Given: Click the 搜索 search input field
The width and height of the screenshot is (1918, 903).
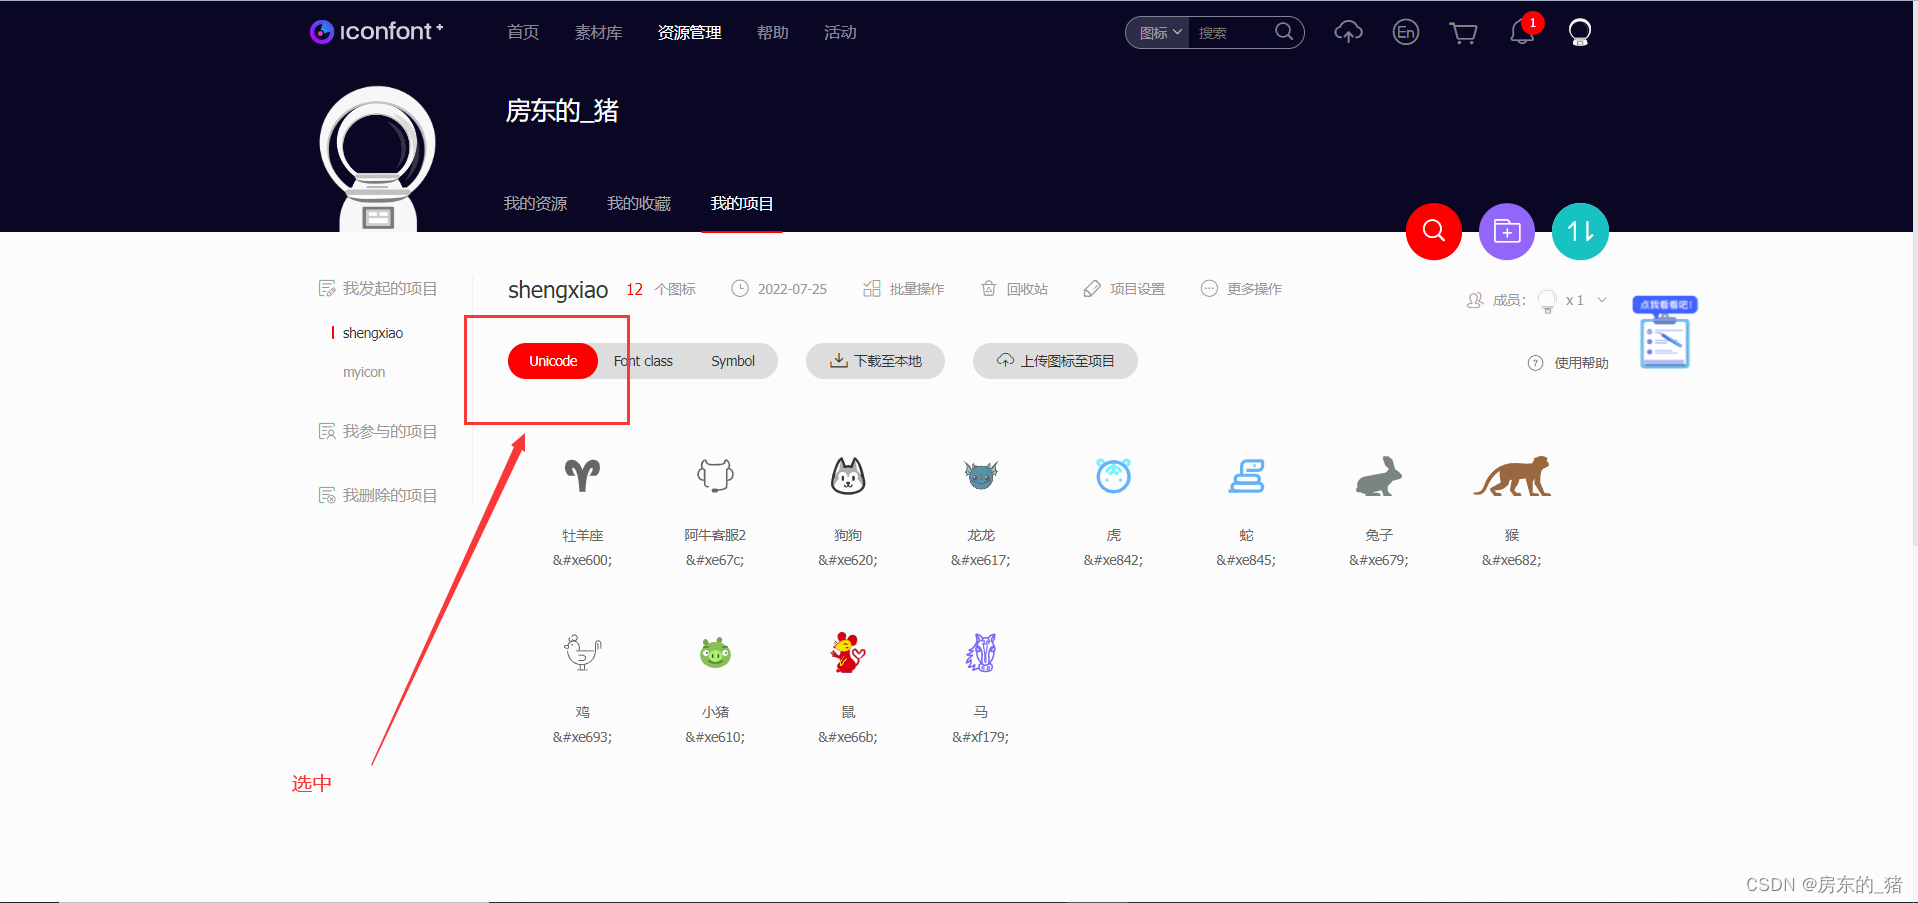Looking at the screenshot, I should 1231,33.
